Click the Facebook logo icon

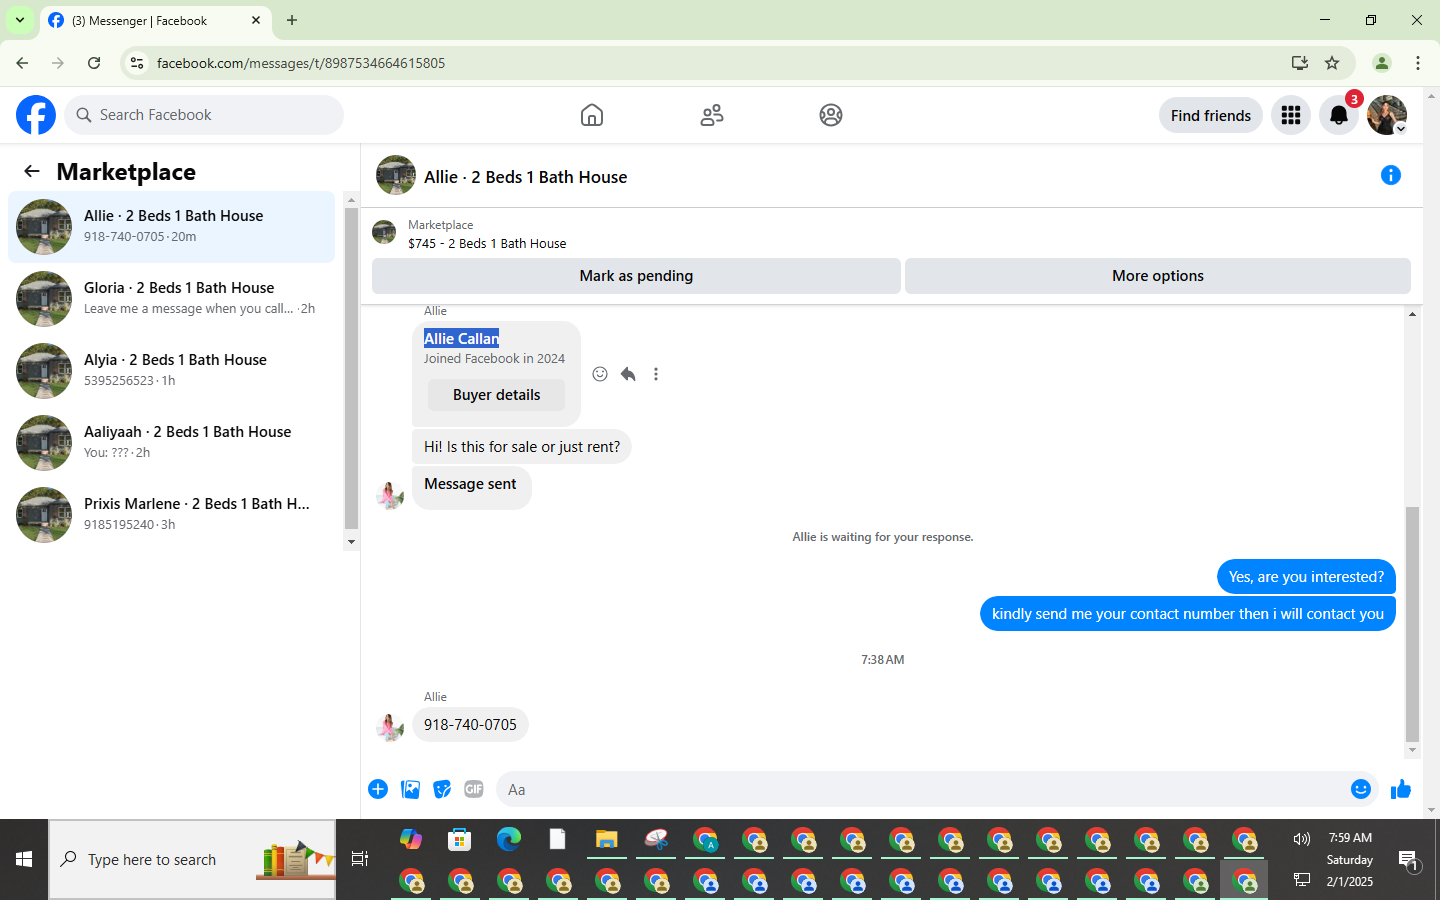tap(36, 115)
